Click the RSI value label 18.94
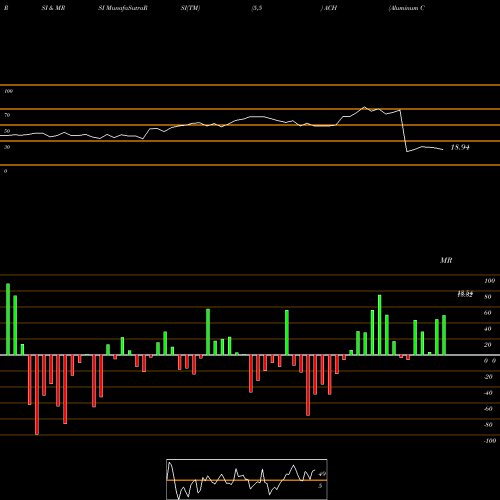This screenshot has width=500, height=500. [x=460, y=147]
